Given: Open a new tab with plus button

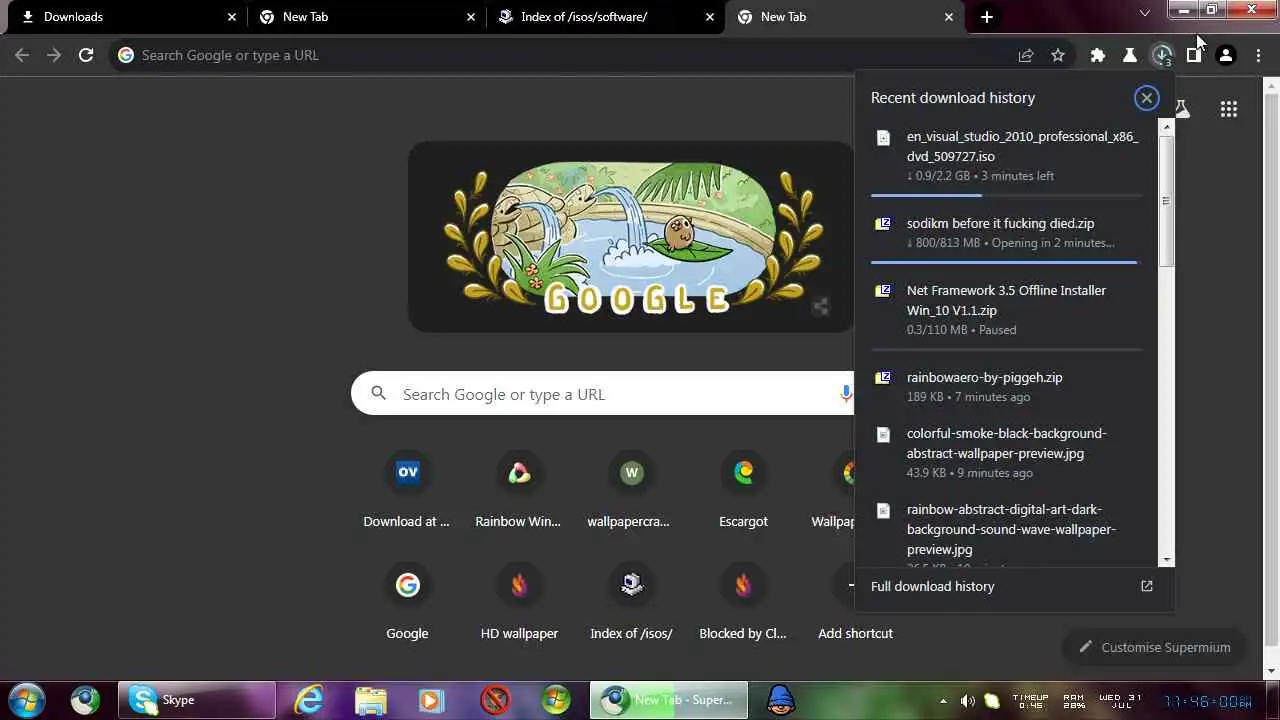Looking at the screenshot, I should (987, 17).
